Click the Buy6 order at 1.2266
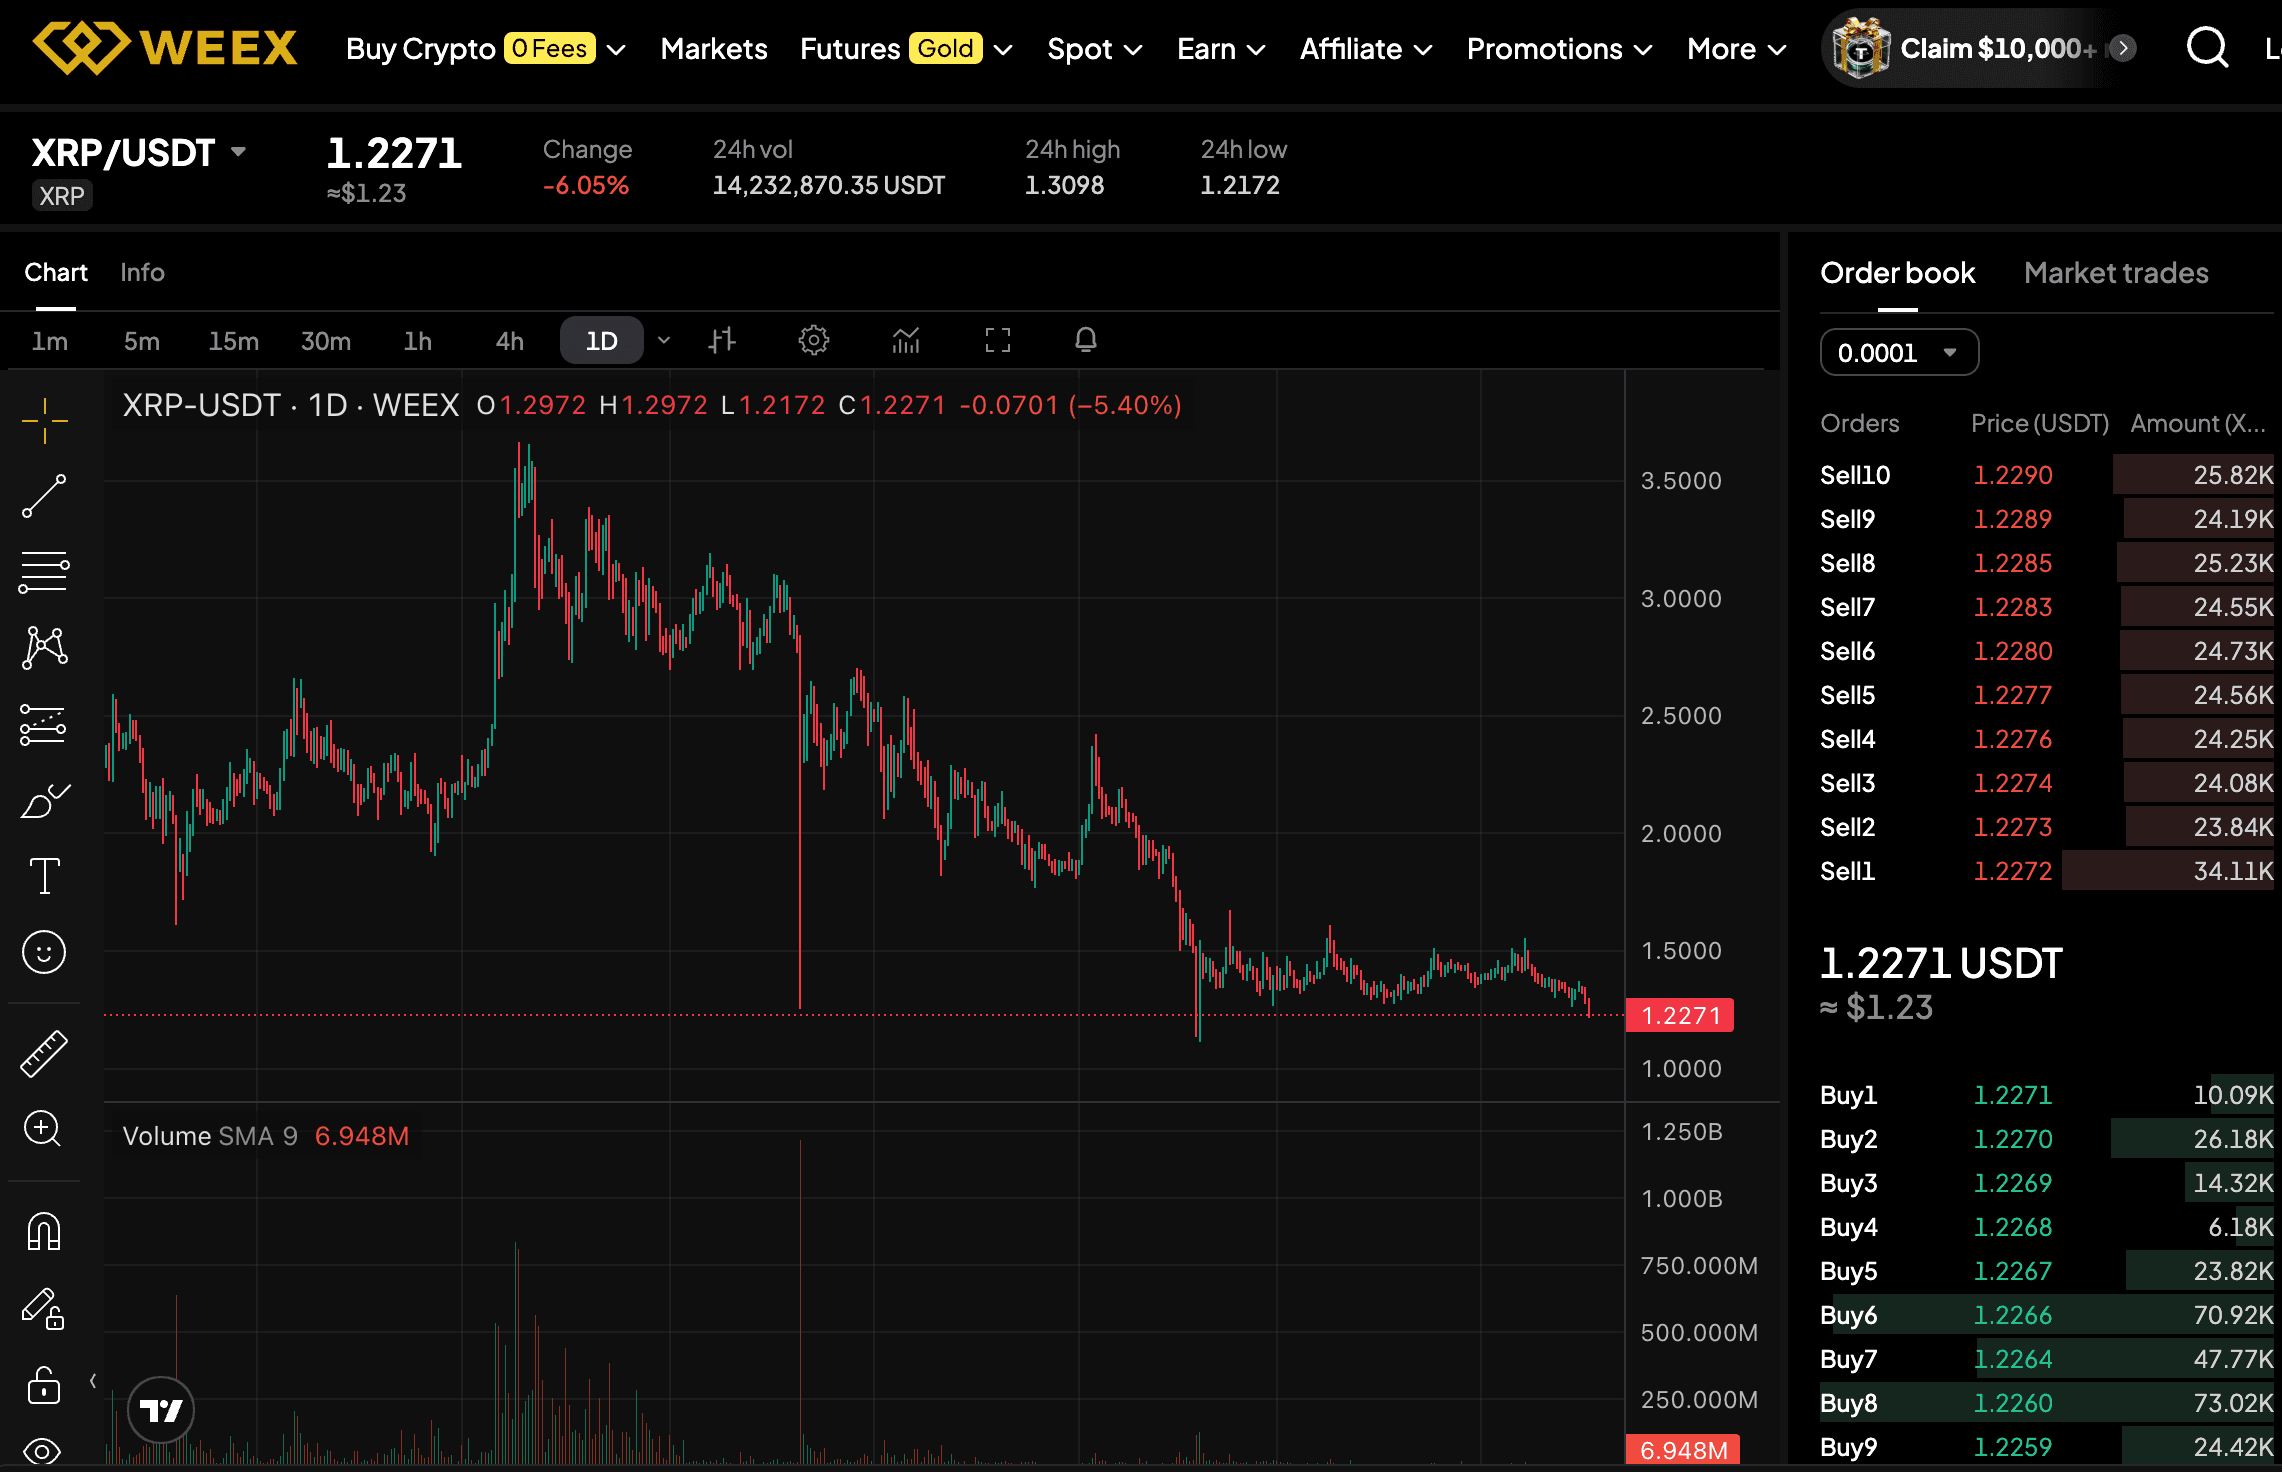The width and height of the screenshot is (2282, 1472). (x=2046, y=1315)
